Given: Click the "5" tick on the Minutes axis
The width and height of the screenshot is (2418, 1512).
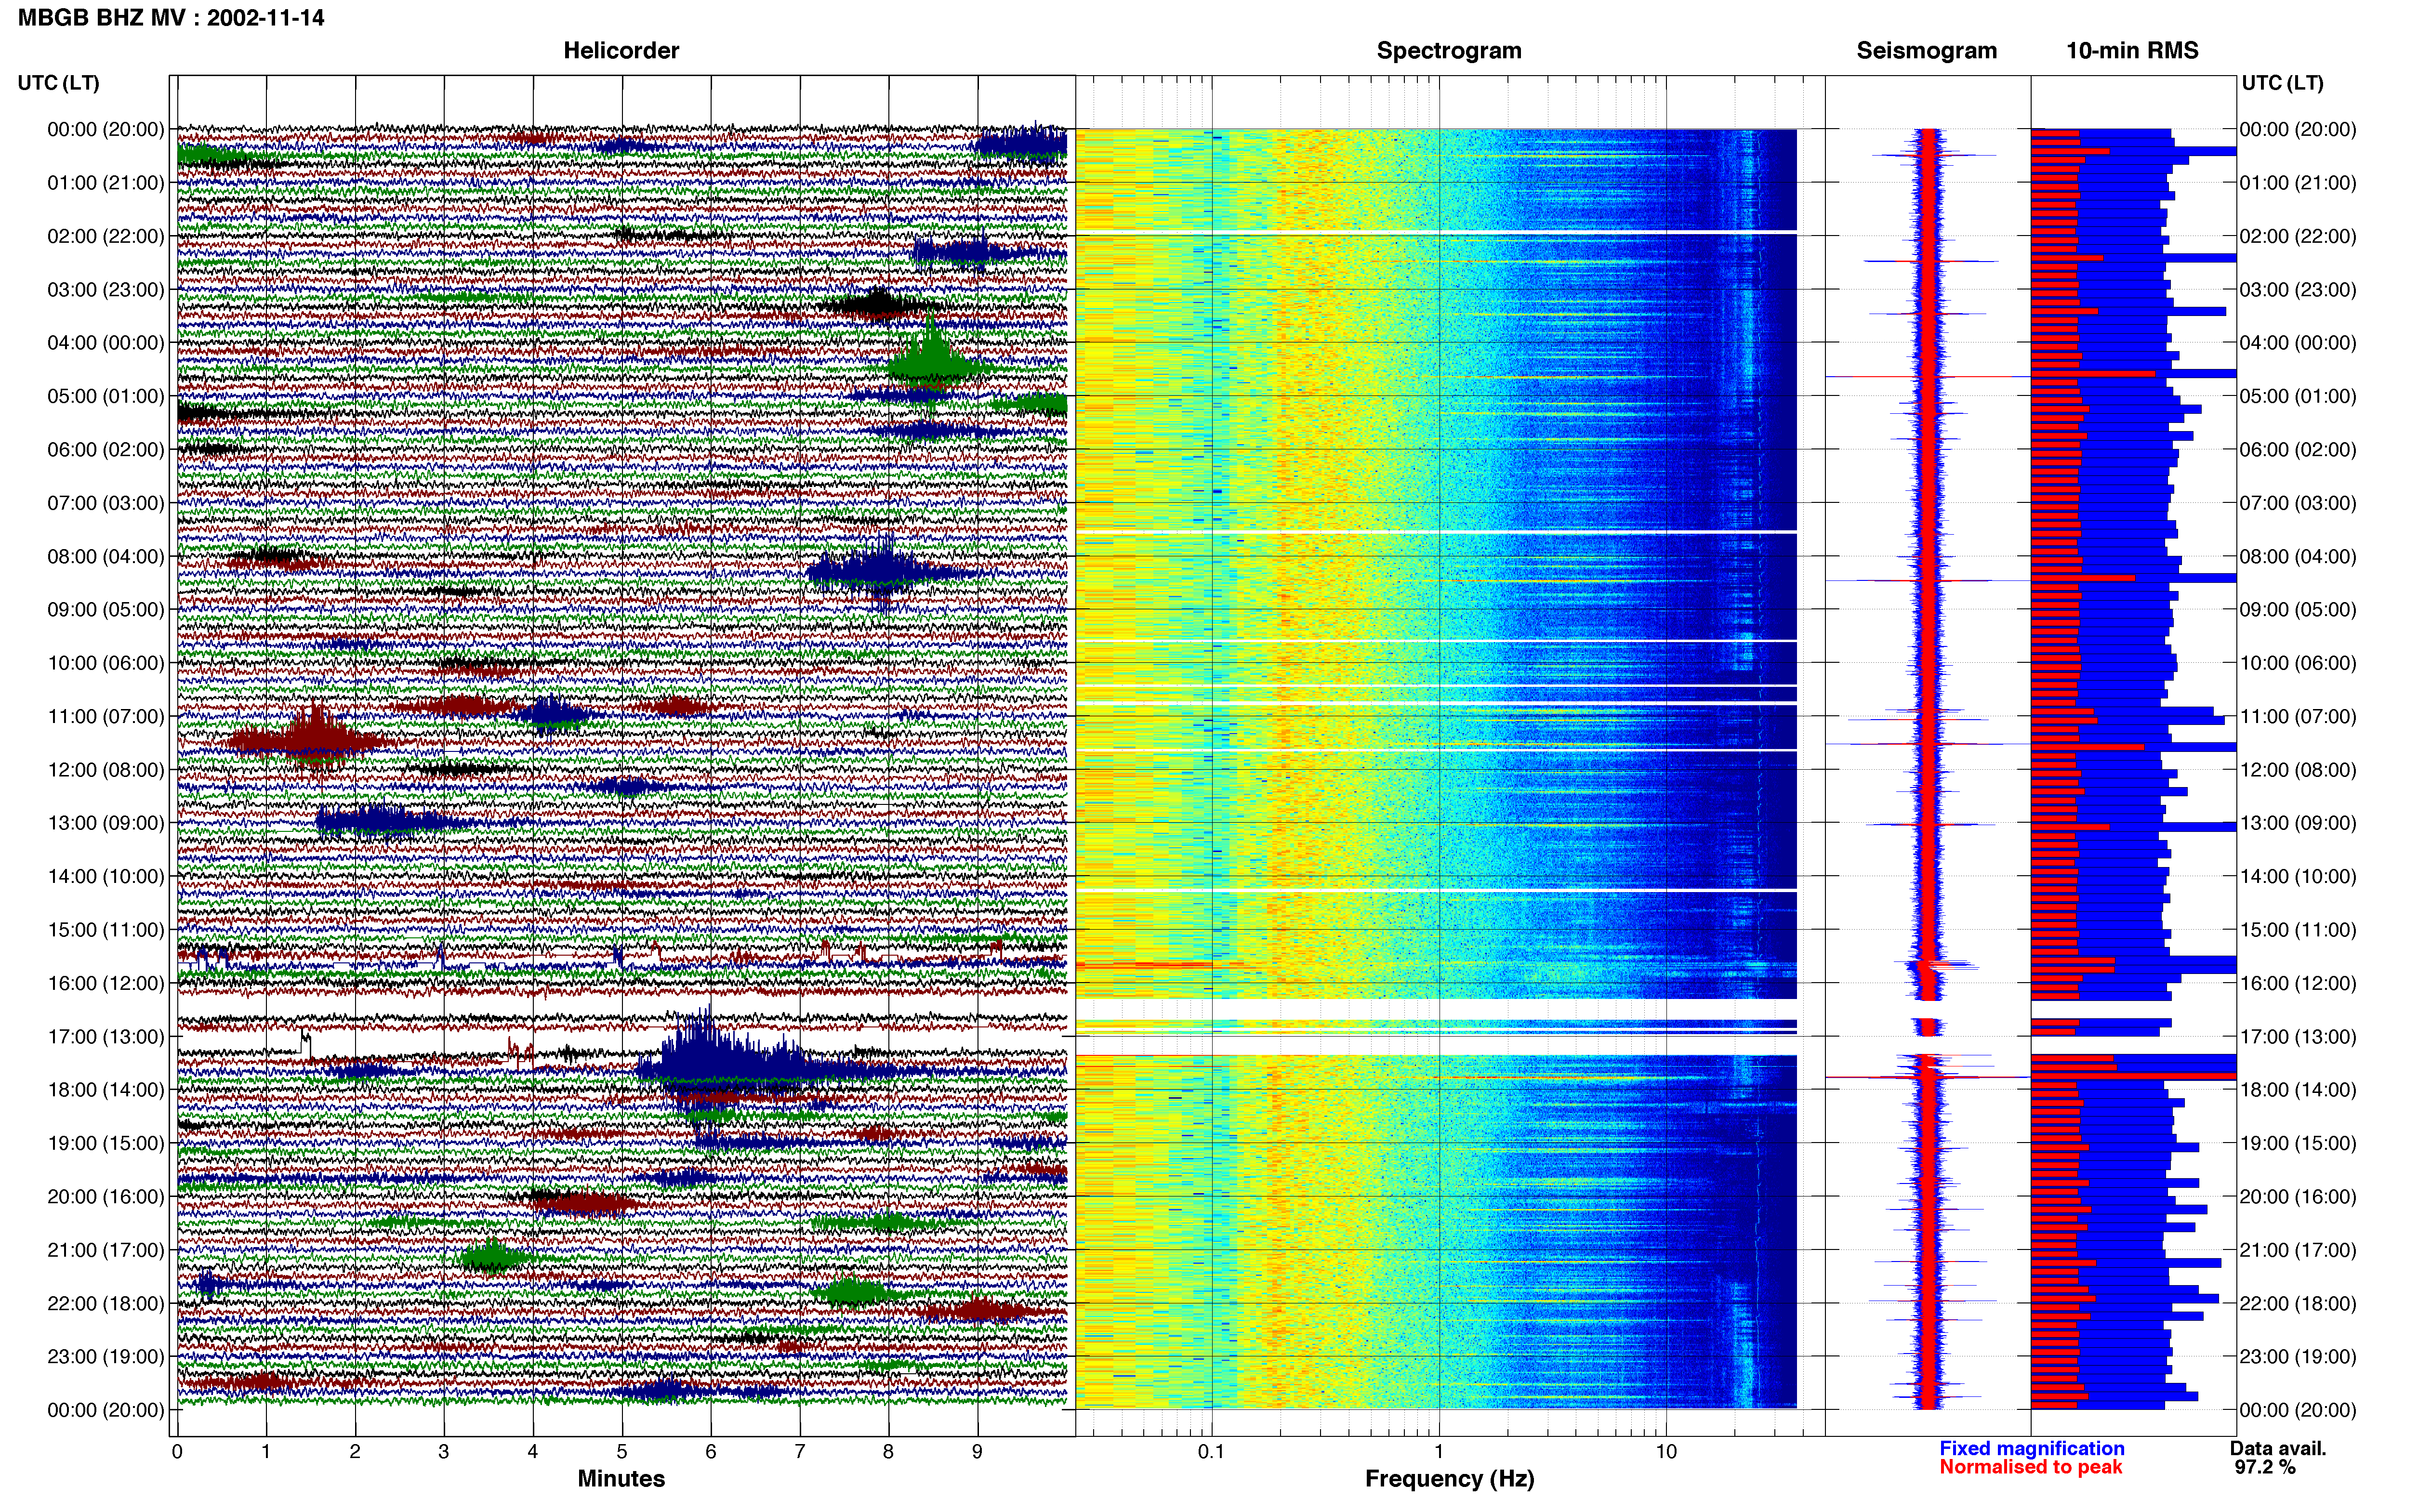Looking at the screenshot, I should (622, 1452).
